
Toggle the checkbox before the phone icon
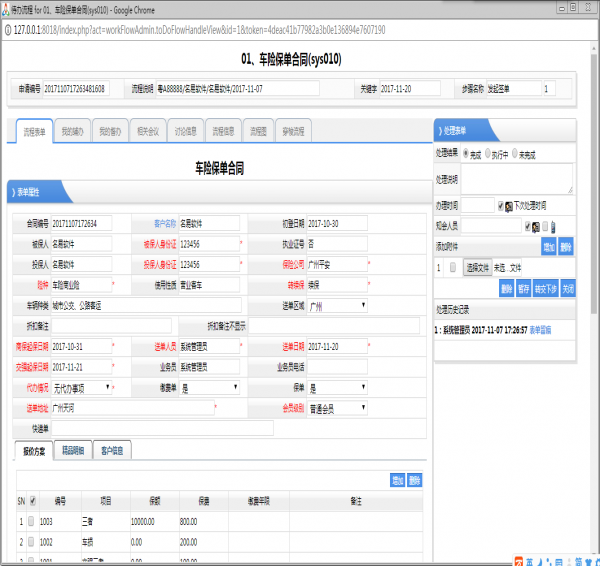click(545, 226)
